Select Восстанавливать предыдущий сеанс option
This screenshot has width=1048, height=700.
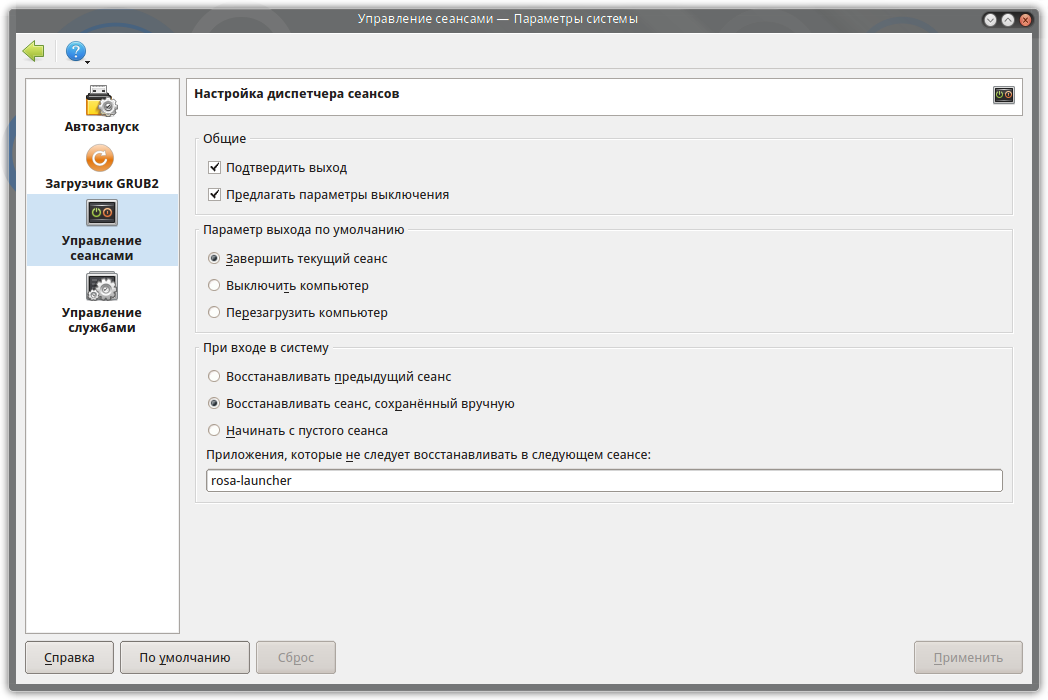point(214,377)
